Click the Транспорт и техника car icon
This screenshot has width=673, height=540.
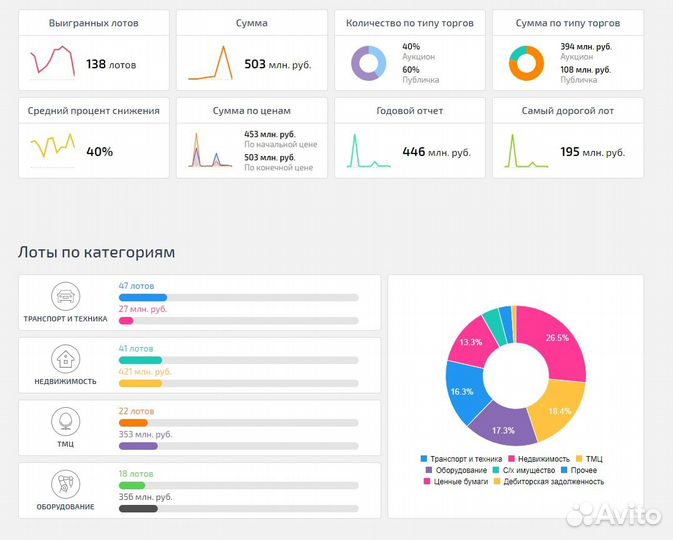[65, 296]
